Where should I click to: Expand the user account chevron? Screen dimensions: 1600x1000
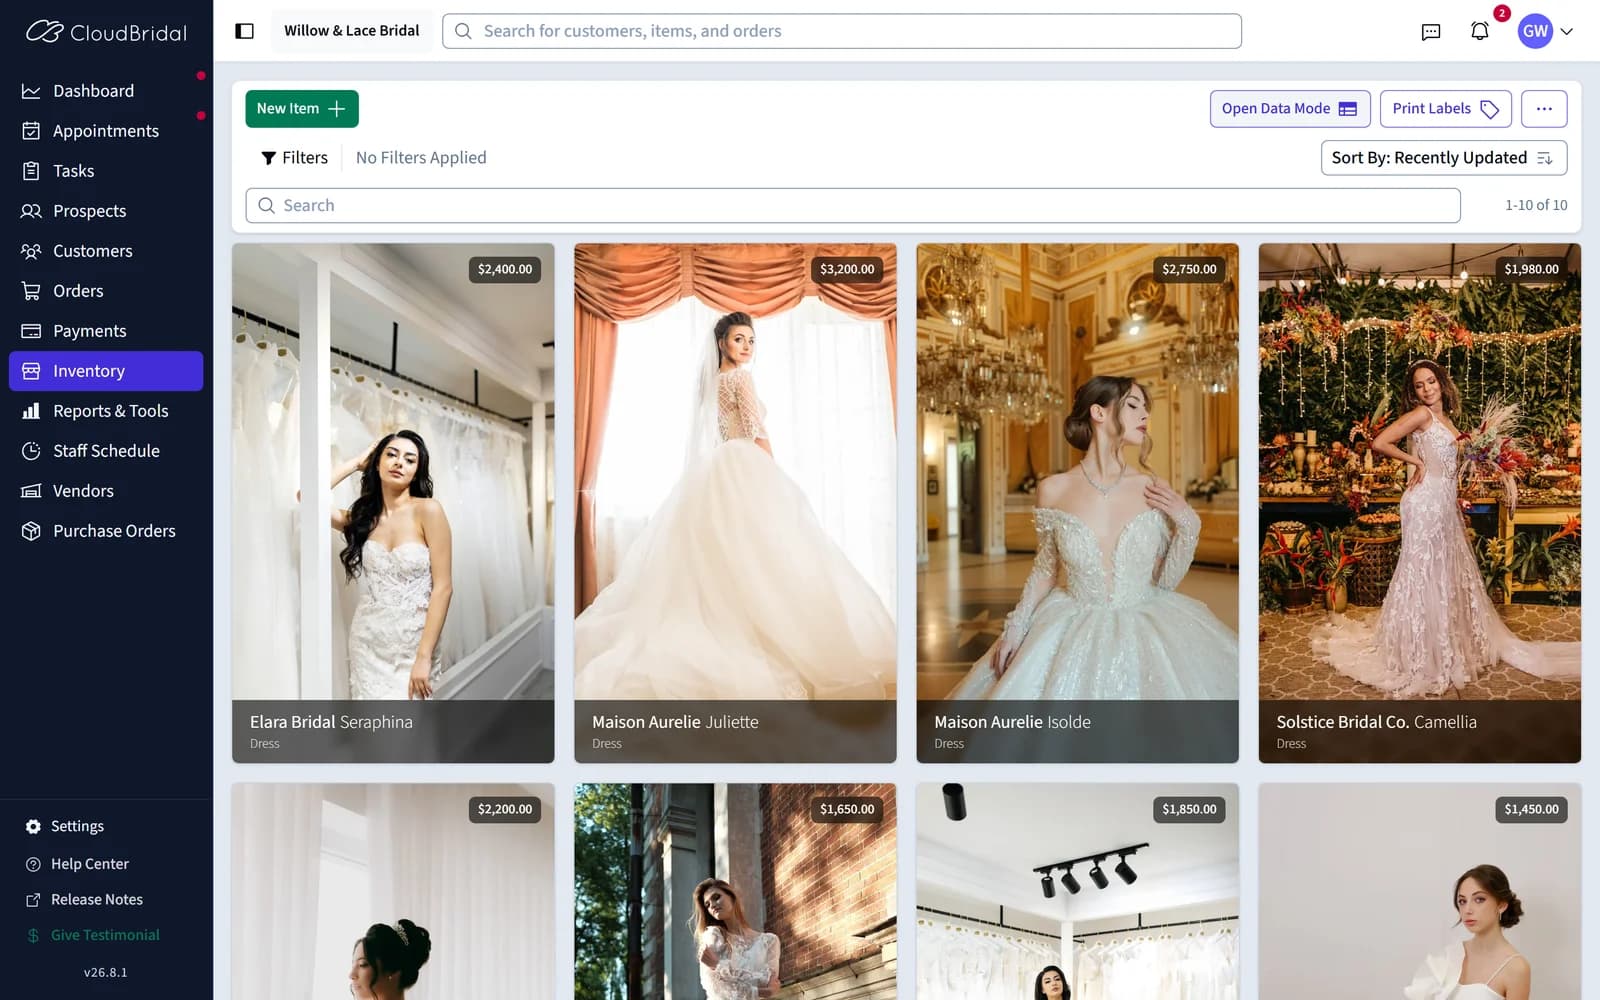[x=1567, y=31]
